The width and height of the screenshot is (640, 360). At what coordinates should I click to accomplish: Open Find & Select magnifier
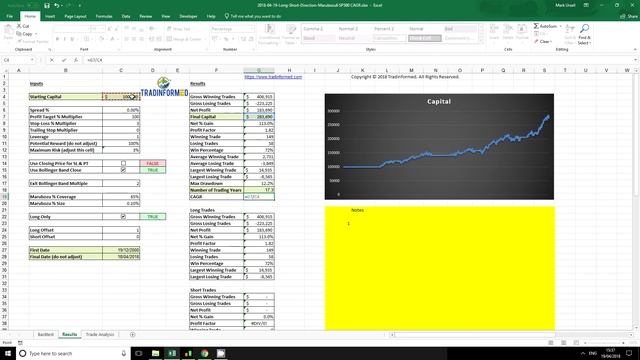pyautogui.click(x=584, y=34)
